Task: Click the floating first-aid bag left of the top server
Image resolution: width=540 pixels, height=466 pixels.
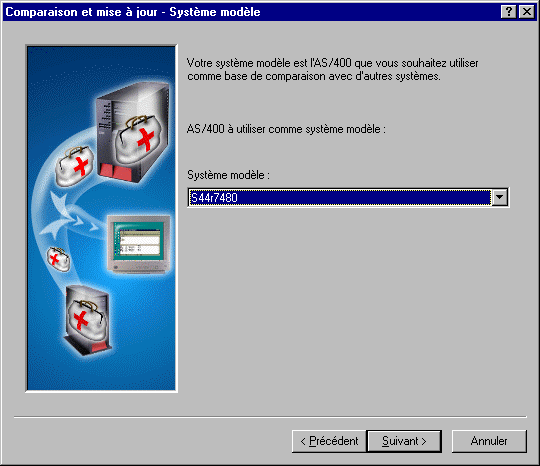Action: click(74, 166)
